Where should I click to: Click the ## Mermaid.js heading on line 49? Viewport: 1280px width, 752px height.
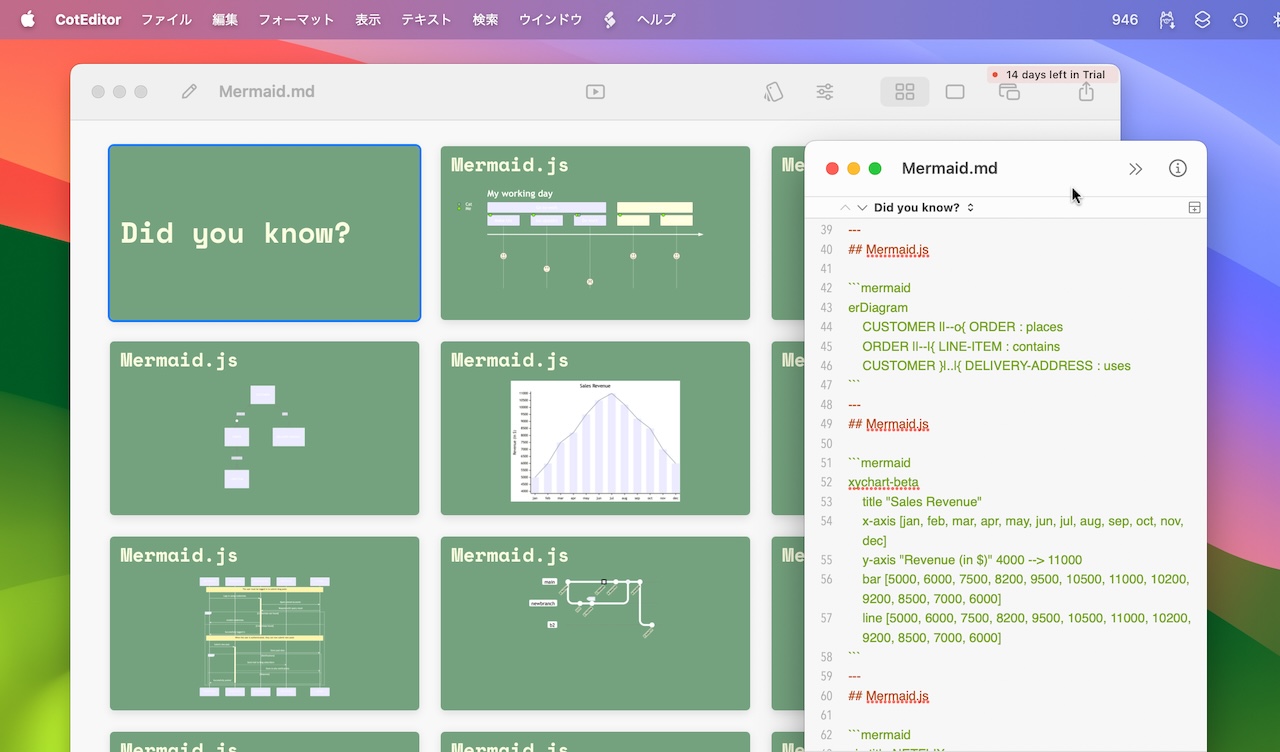point(888,424)
